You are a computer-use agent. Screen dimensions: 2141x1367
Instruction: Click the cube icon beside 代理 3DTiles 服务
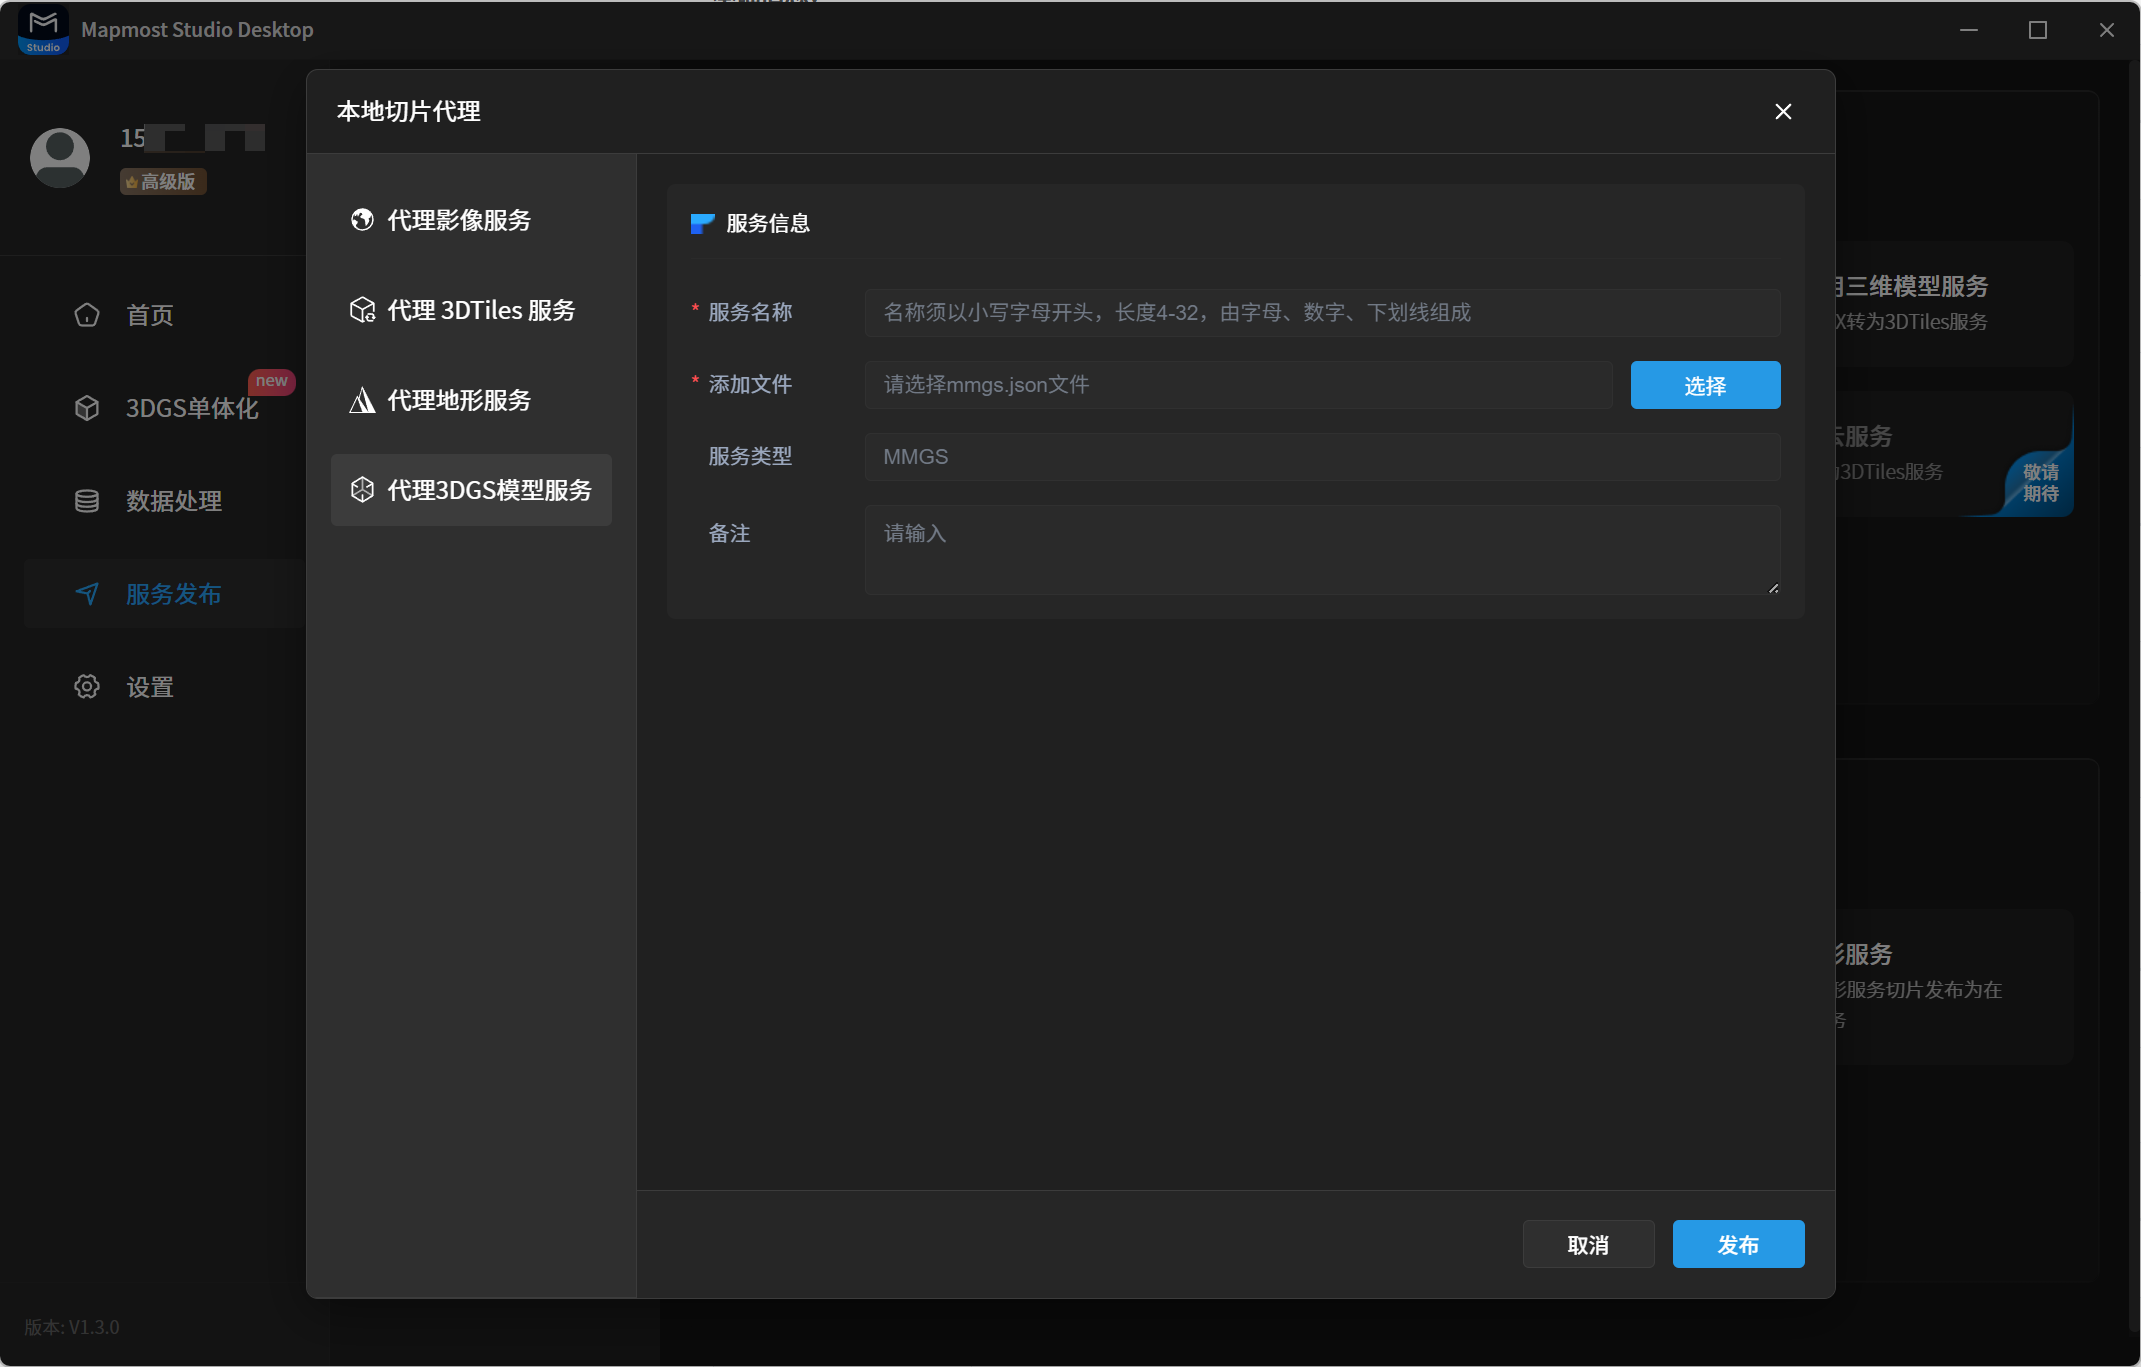coord(362,310)
